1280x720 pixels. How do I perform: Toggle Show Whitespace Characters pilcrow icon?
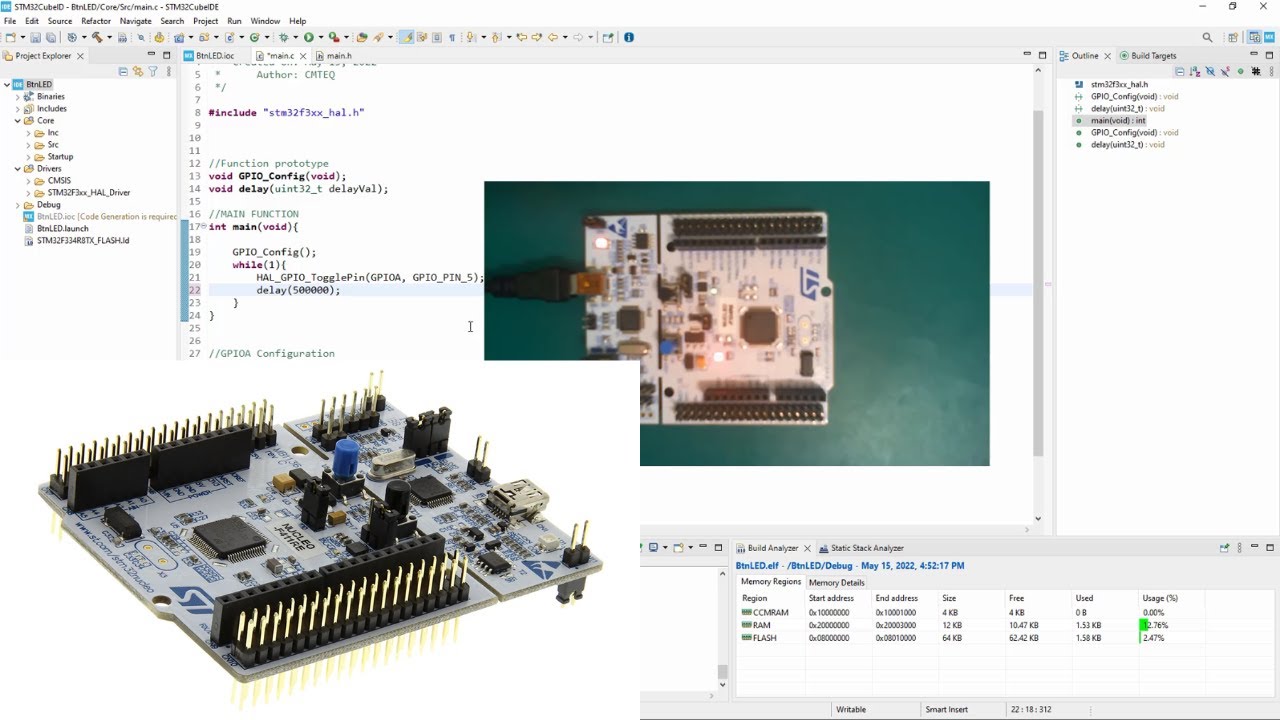(452, 38)
